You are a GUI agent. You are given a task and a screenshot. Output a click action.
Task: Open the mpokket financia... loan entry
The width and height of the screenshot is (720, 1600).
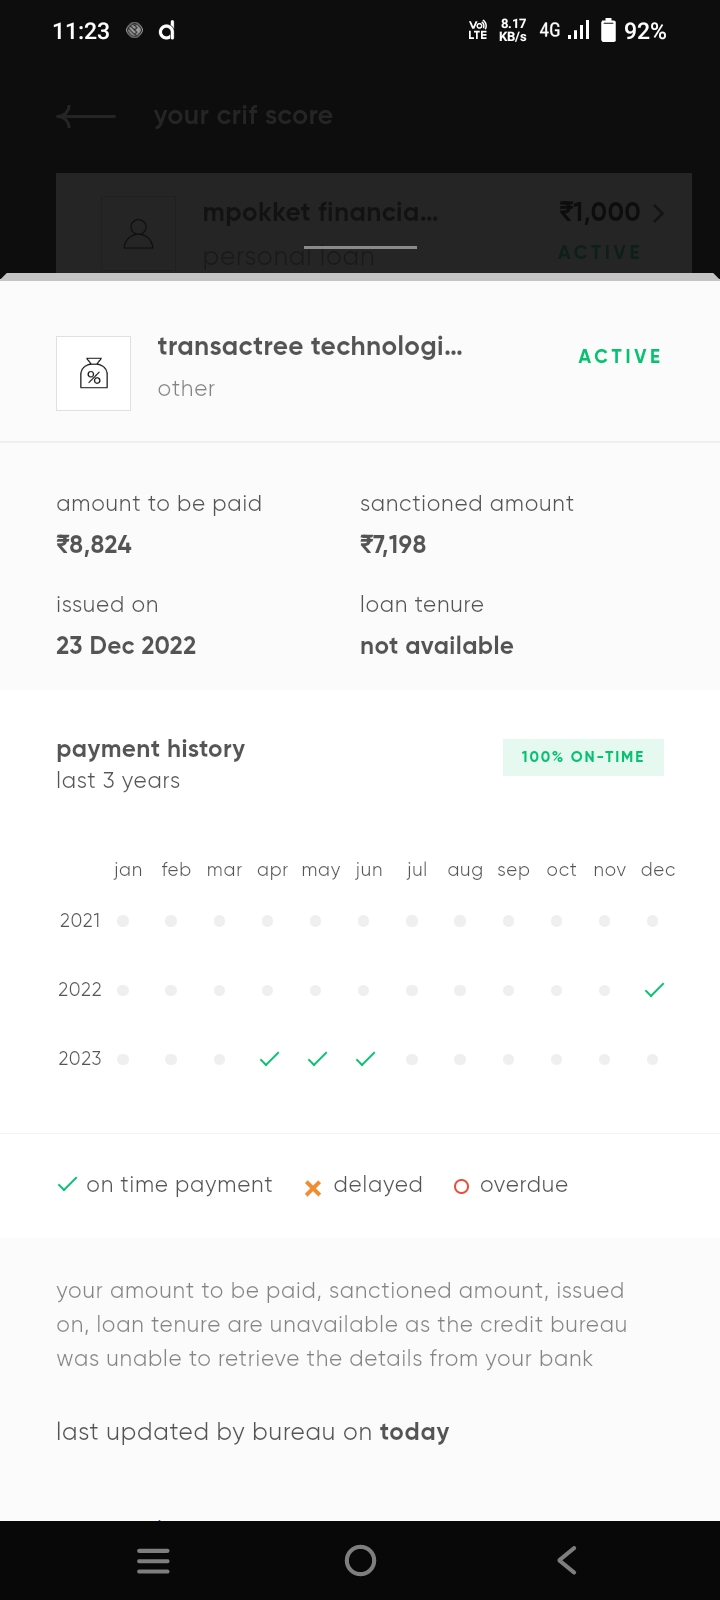click(320, 213)
